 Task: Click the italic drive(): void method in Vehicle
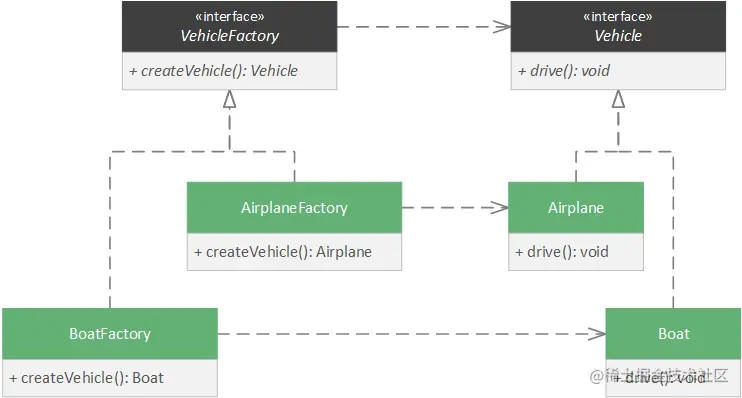point(564,71)
